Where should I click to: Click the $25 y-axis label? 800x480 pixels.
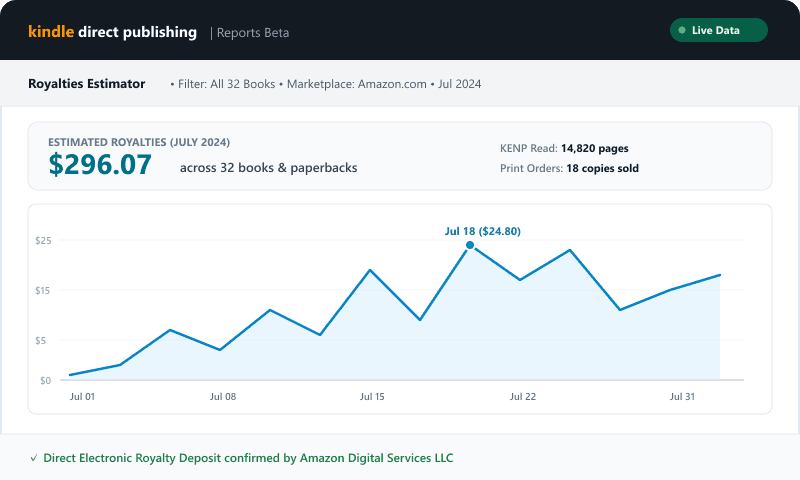pyautogui.click(x=43, y=240)
